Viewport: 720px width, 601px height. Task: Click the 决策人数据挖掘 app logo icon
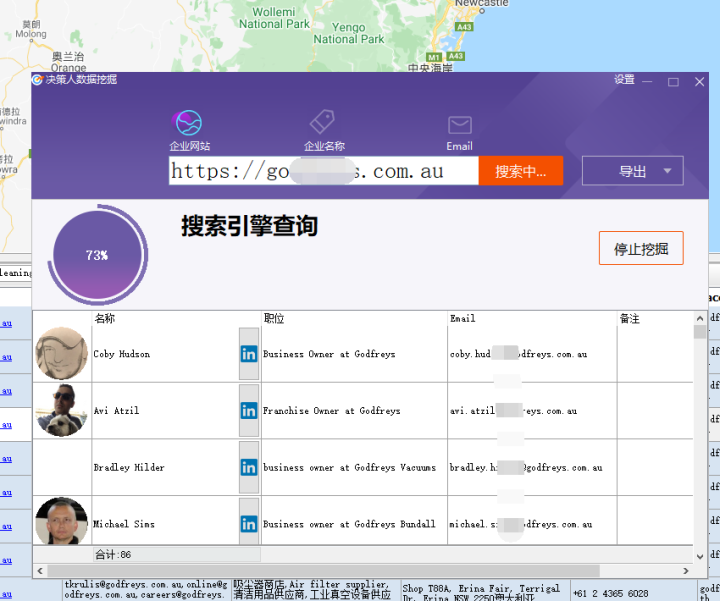coord(37,79)
